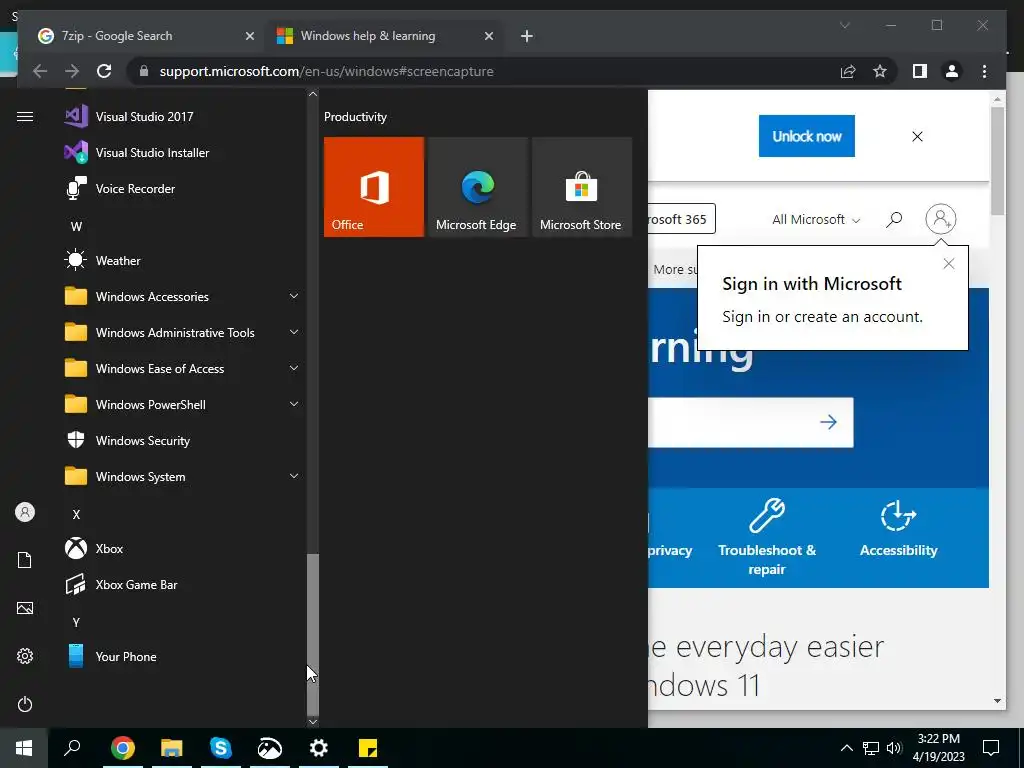Switch to 7zip - Google Search tab
Screen dimensions: 1024x768
pyautogui.click(x=147, y=36)
